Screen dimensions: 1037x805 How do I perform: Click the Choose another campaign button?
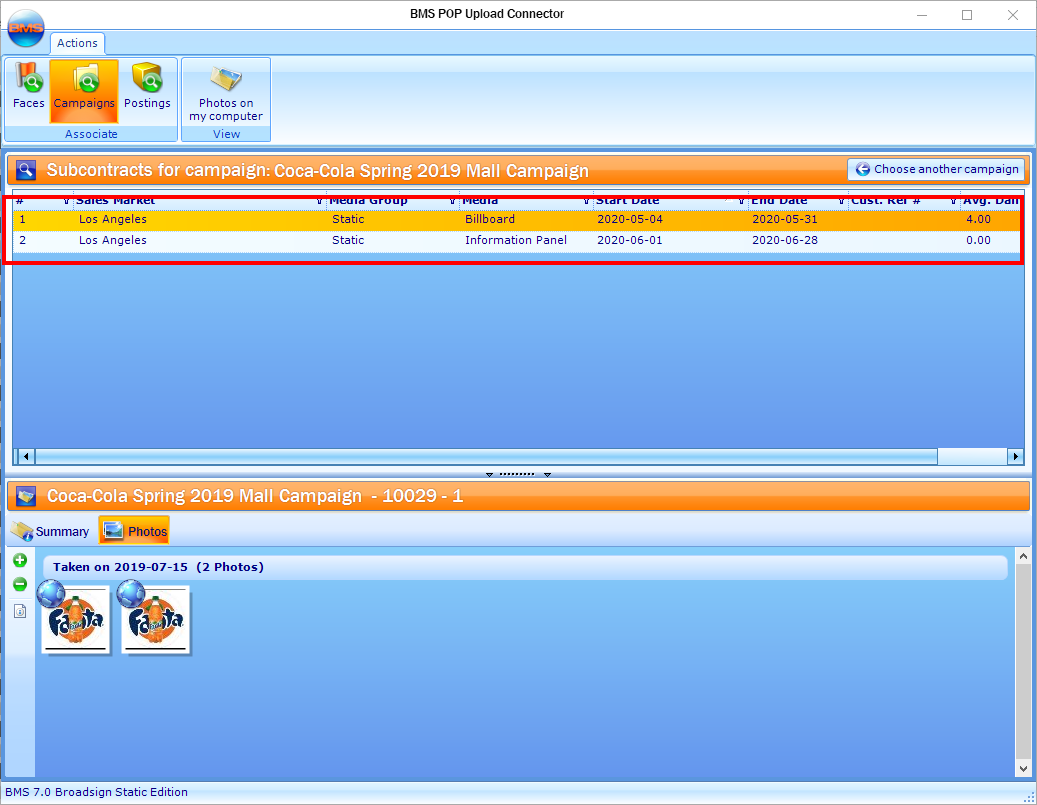(x=936, y=169)
